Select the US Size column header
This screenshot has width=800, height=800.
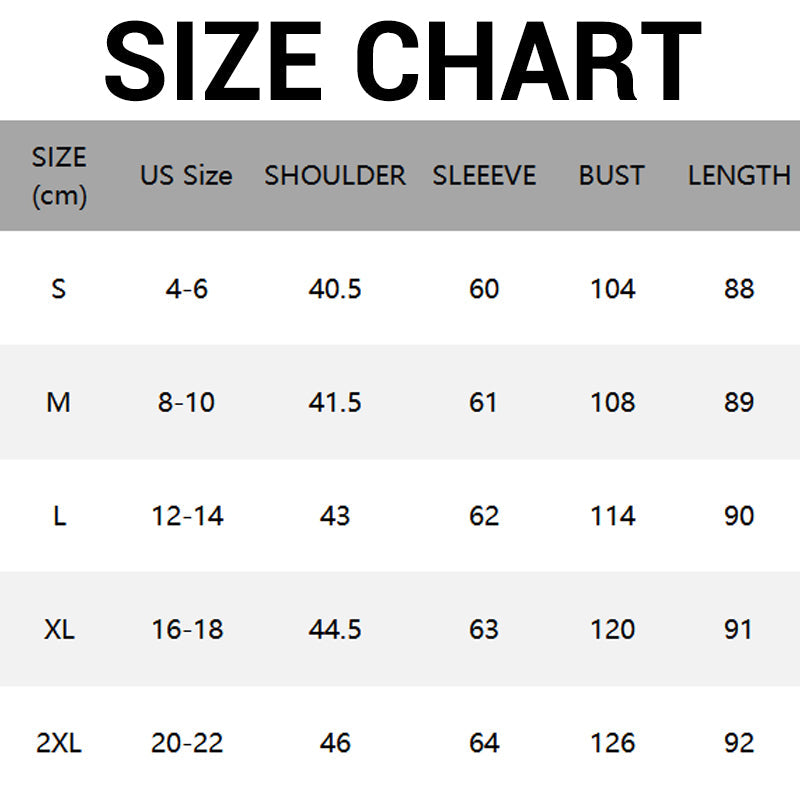click(186, 176)
